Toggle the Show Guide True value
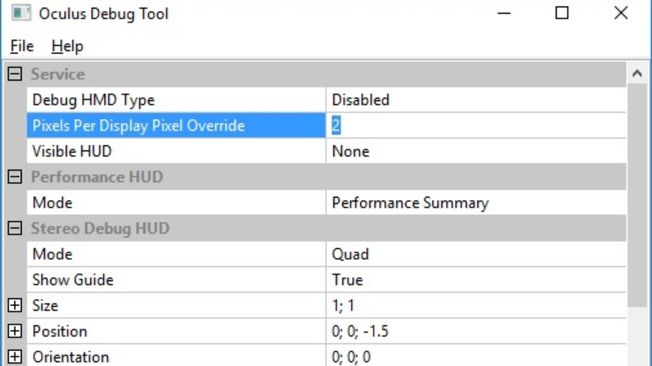Screen dimensions: 652x366 [476, 279]
